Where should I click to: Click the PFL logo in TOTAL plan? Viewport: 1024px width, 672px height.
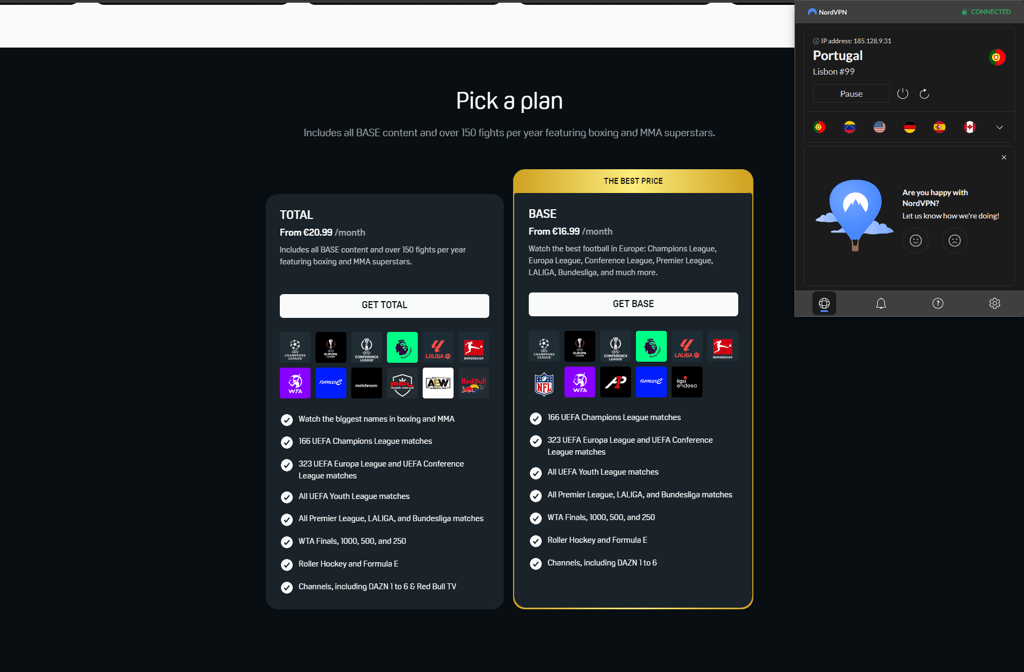pos(402,383)
